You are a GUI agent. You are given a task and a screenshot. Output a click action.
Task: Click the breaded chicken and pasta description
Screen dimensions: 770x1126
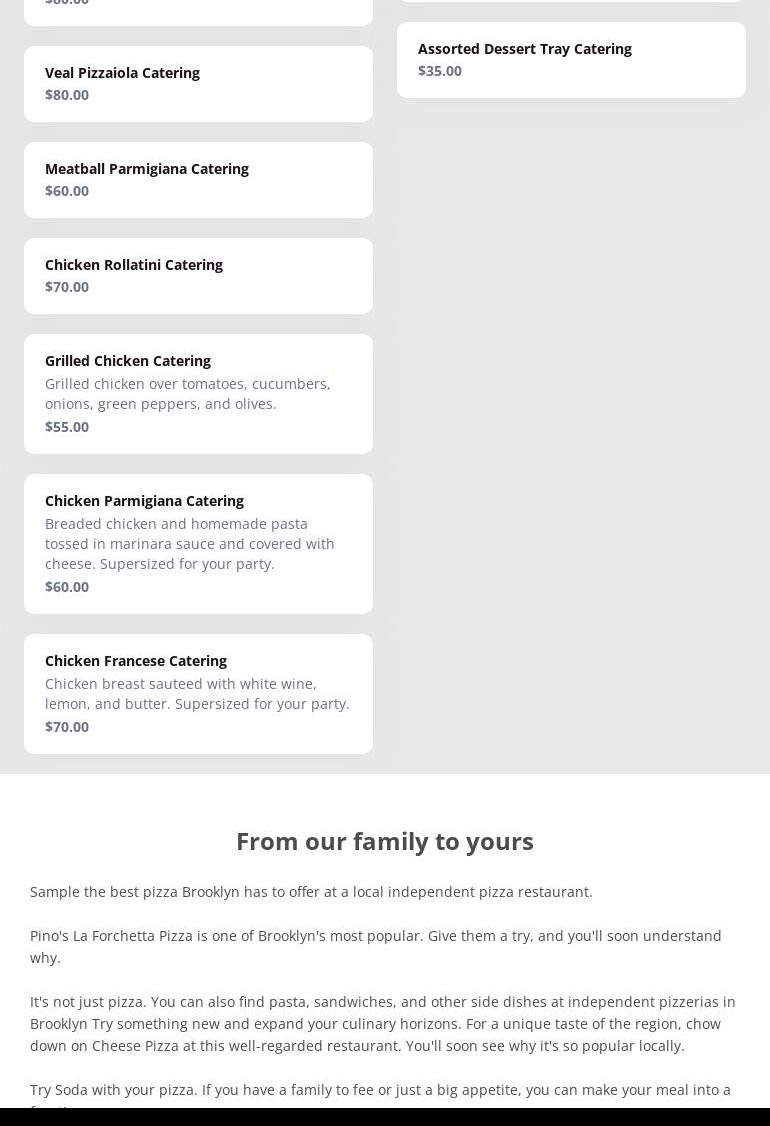point(190,544)
